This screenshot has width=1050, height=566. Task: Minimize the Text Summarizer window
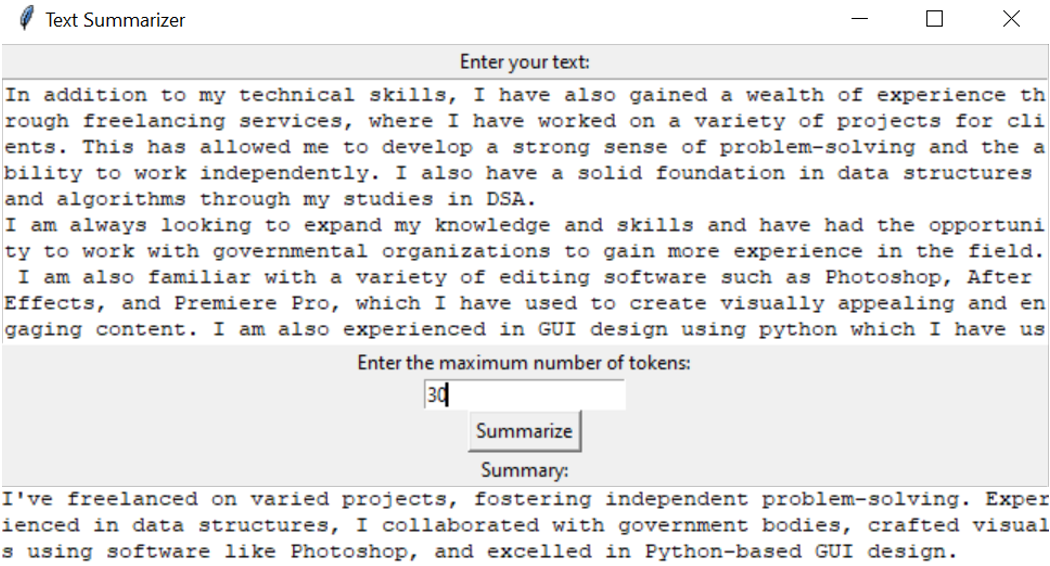tap(859, 19)
